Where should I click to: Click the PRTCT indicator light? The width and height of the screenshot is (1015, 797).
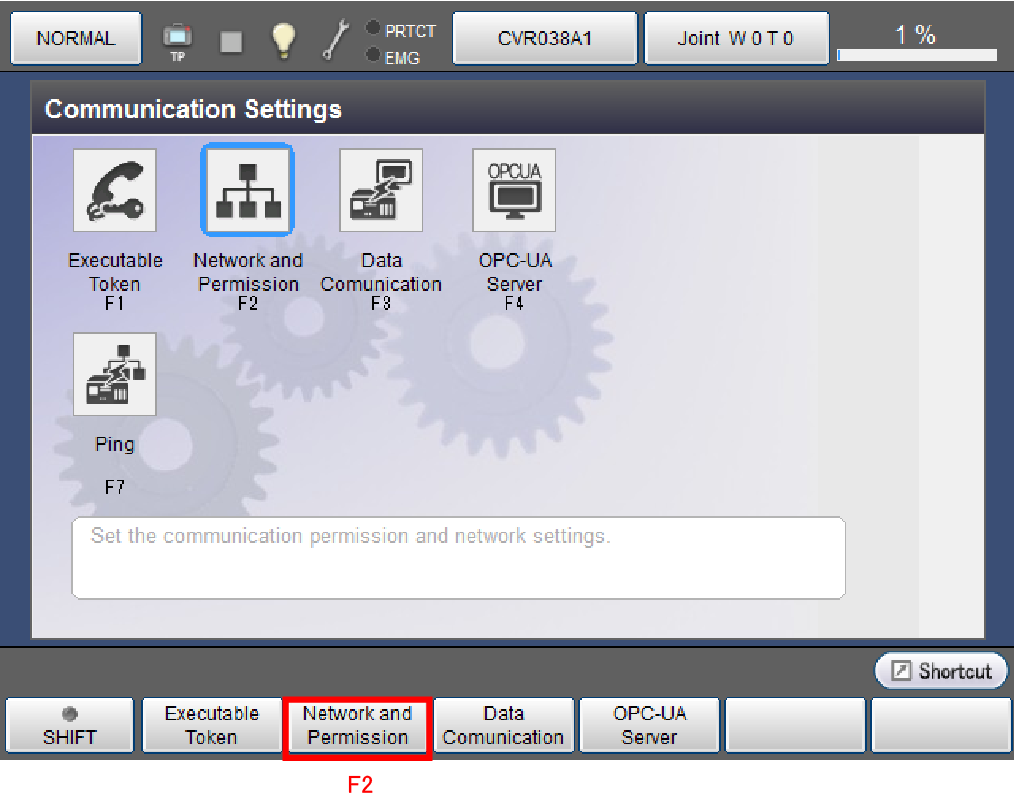click(x=373, y=29)
